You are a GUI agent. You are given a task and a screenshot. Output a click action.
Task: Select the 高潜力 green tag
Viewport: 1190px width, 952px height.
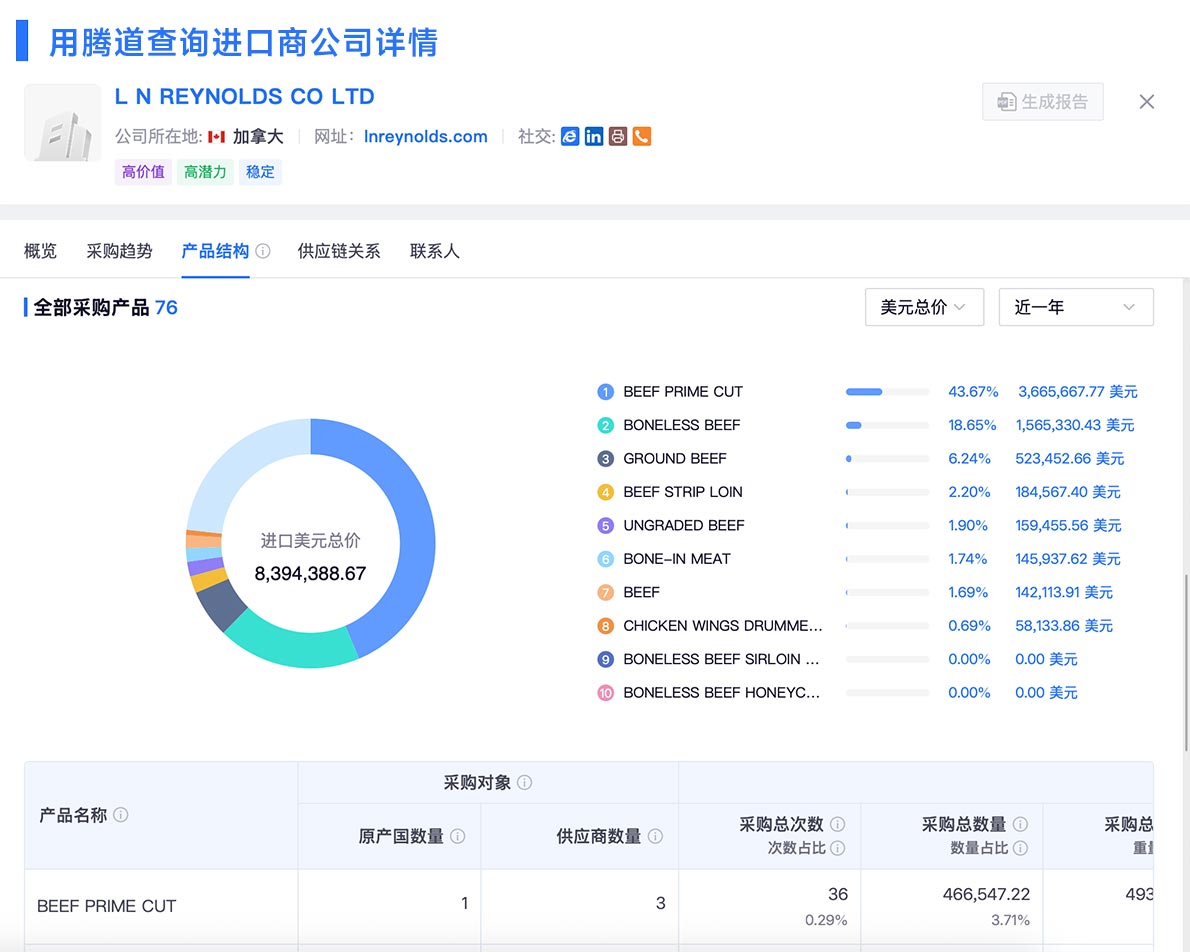click(204, 171)
